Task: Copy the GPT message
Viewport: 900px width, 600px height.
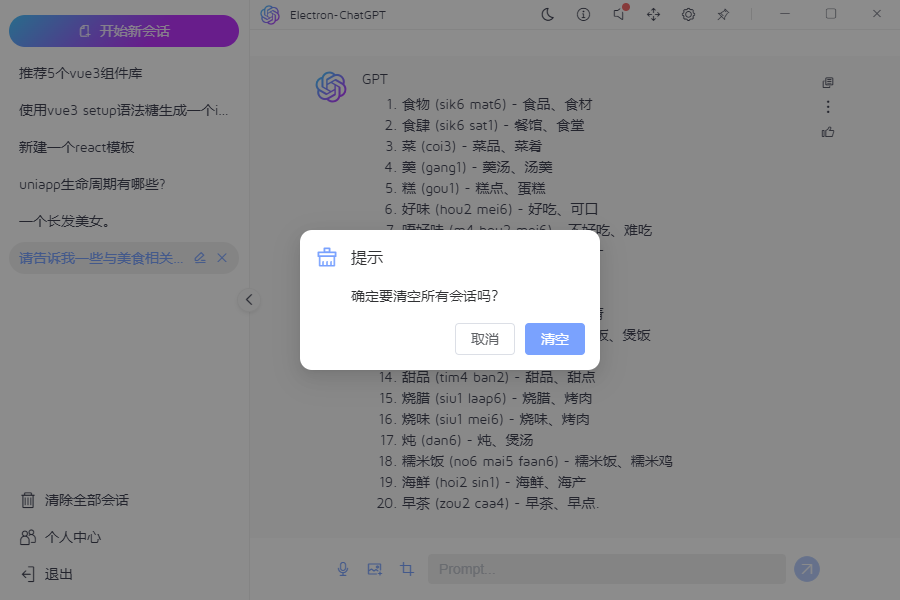Action: point(828,83)
